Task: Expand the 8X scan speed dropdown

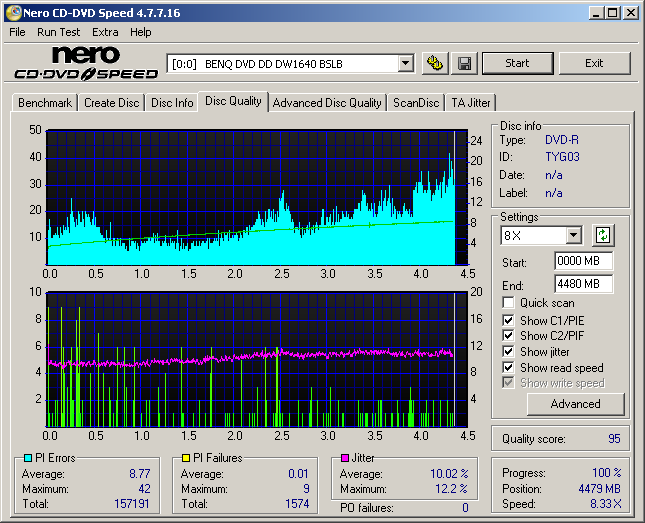Action: (573, 236)
